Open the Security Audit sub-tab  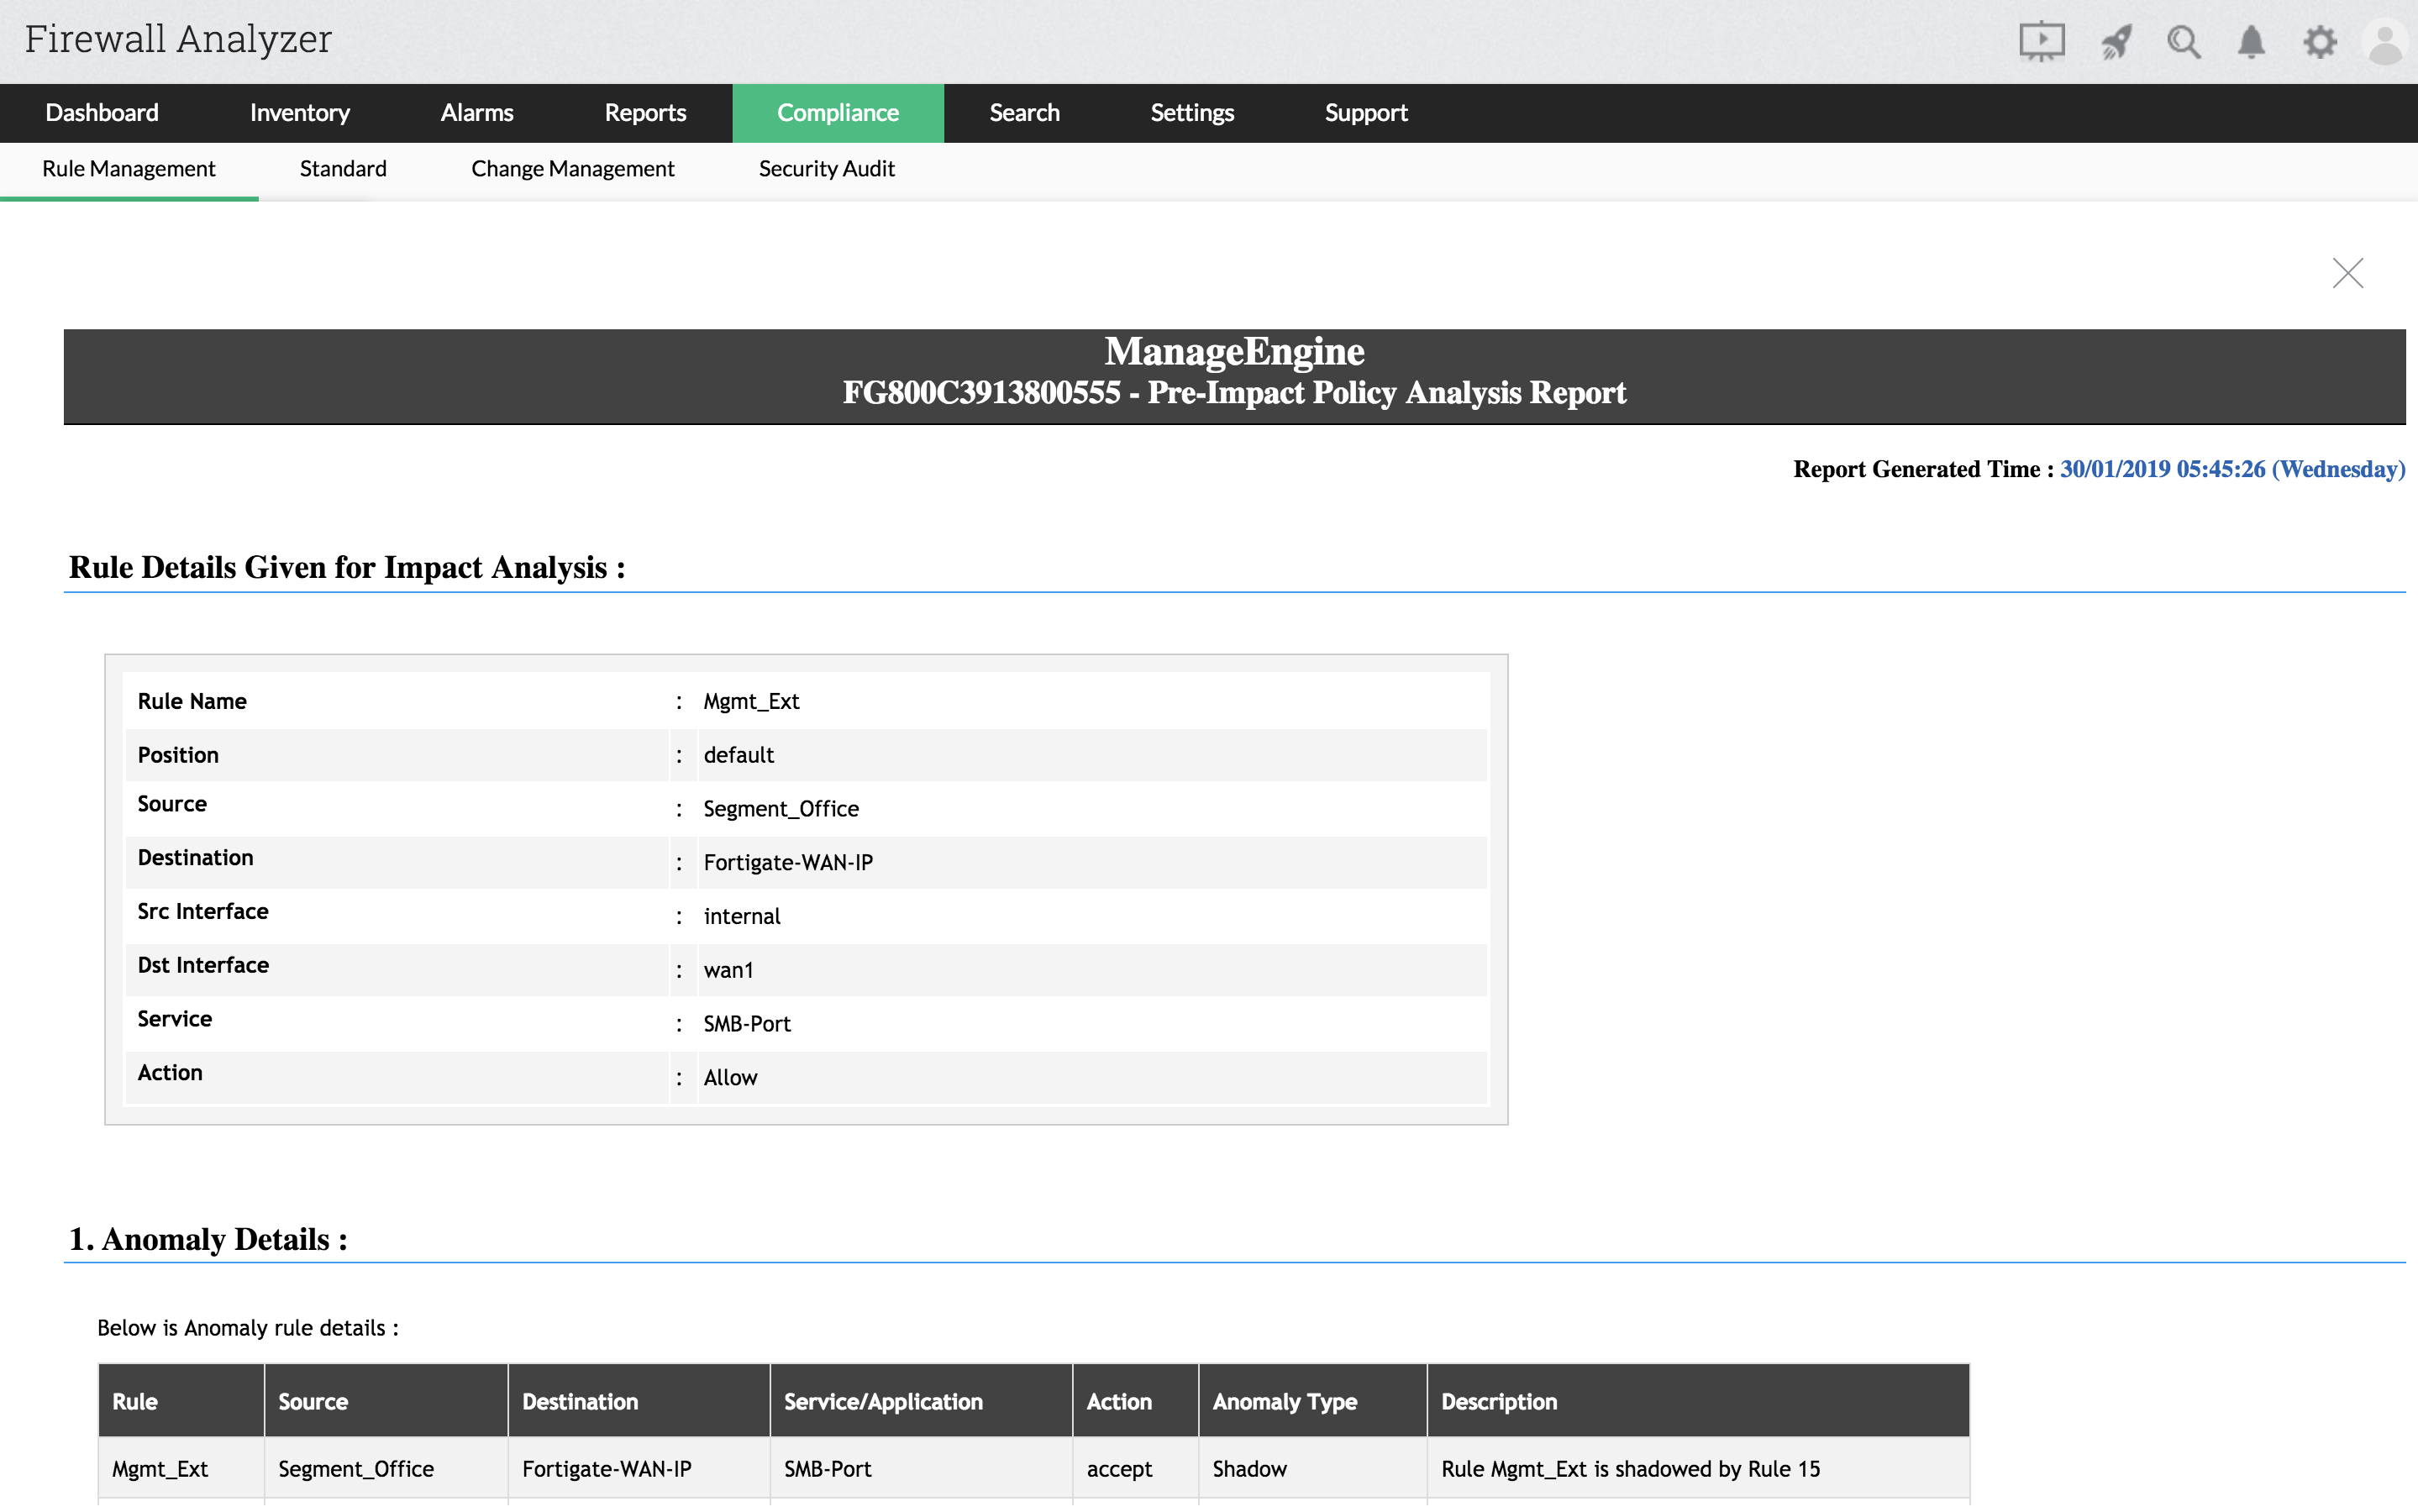826,169
